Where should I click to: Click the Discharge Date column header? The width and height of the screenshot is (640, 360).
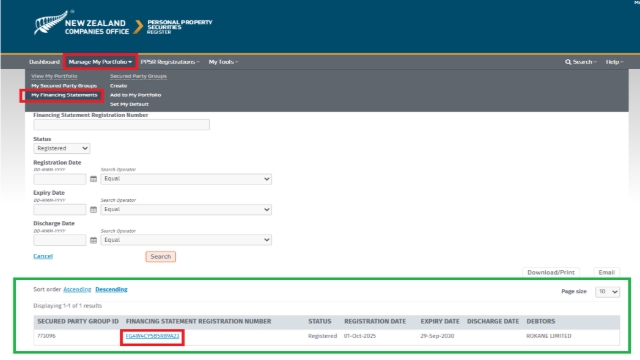493,322
